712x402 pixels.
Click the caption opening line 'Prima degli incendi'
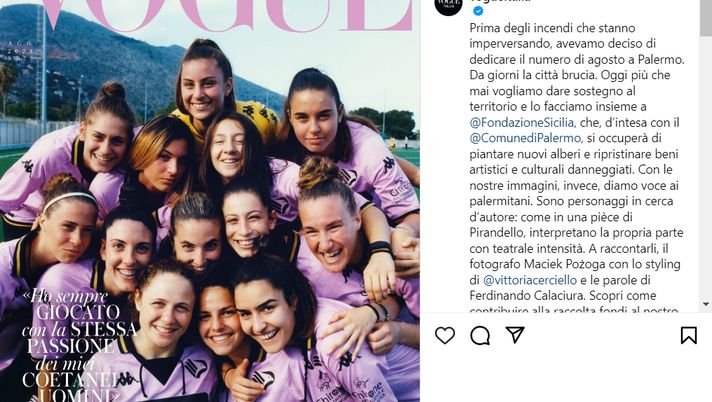pyautogui.click(x=509, y=28)
